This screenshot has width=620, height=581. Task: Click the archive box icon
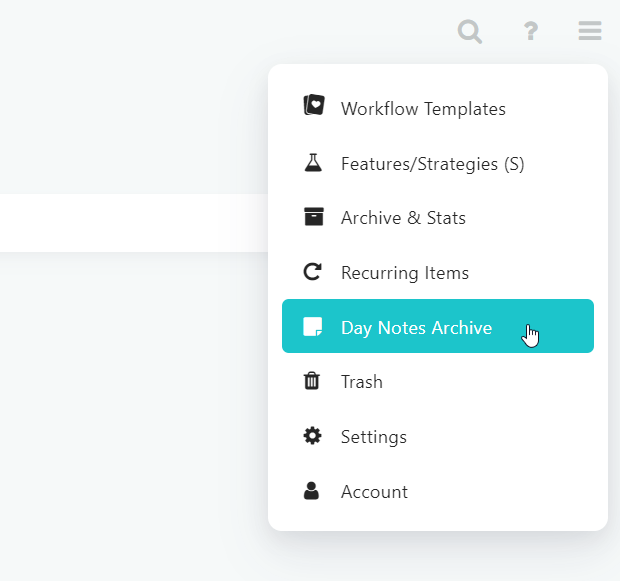[314, 216]
